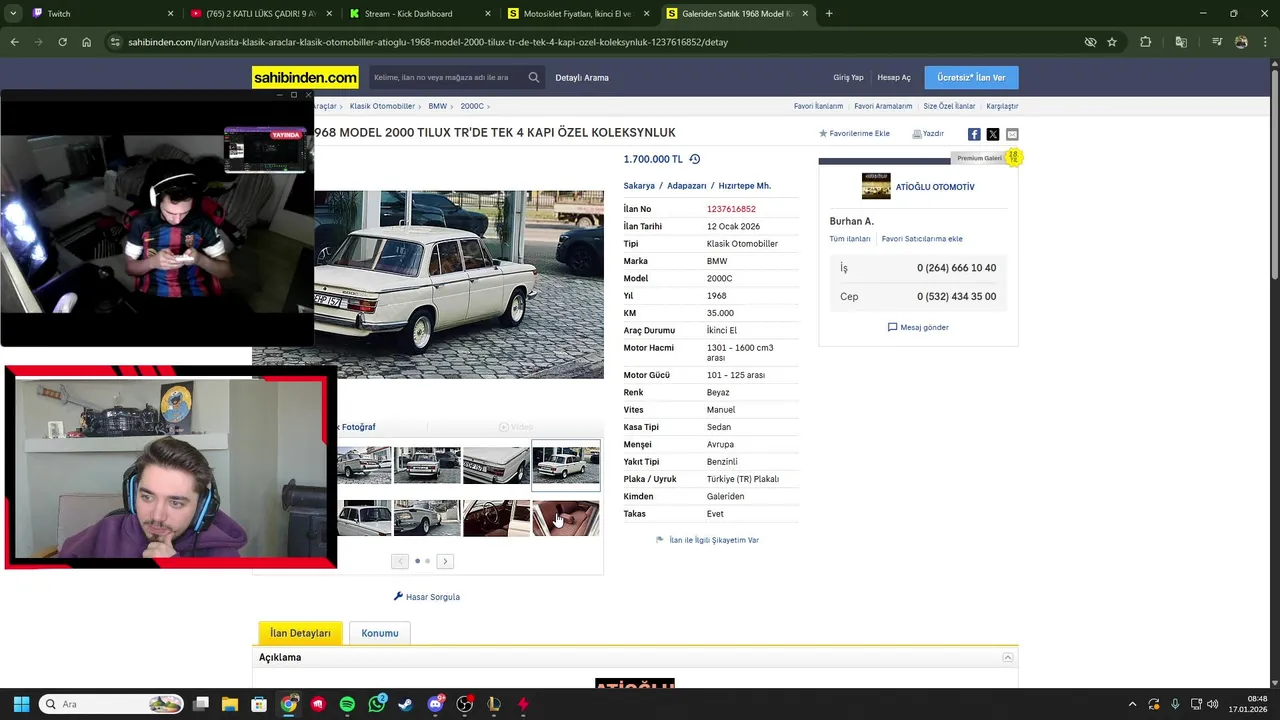This screenshot has width=1280, height=720.
Task: Click Tüm ilanları link
Action: 850,239
